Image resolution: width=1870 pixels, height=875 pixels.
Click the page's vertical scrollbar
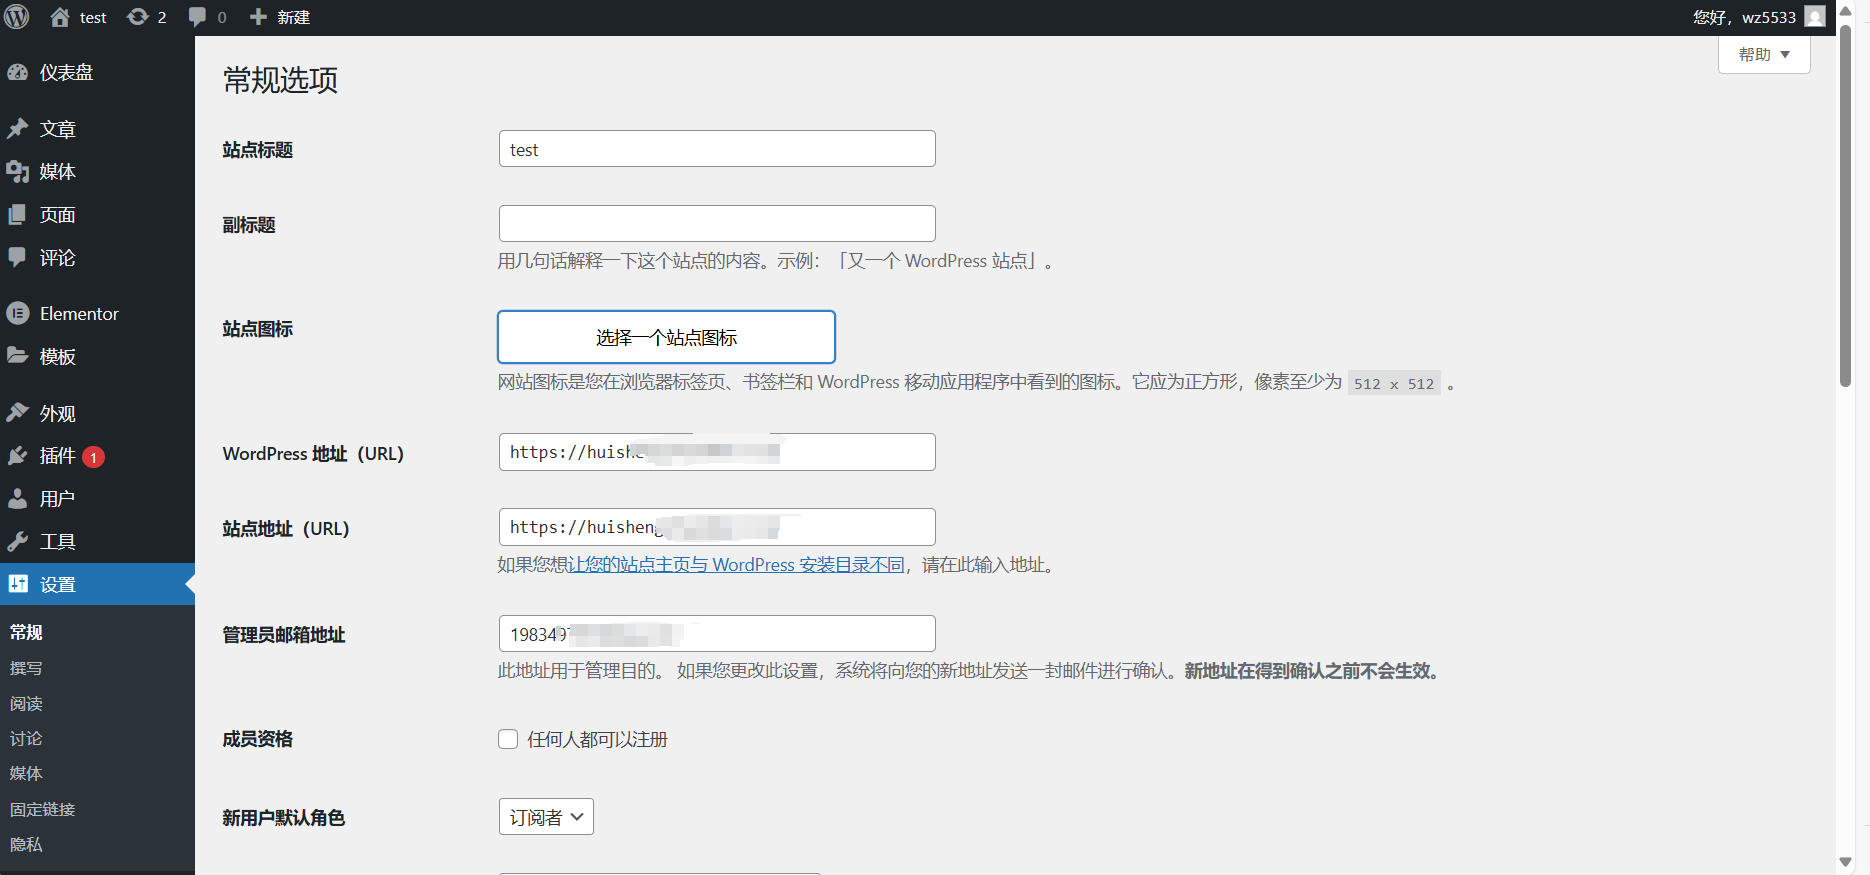coord(1845,200)
